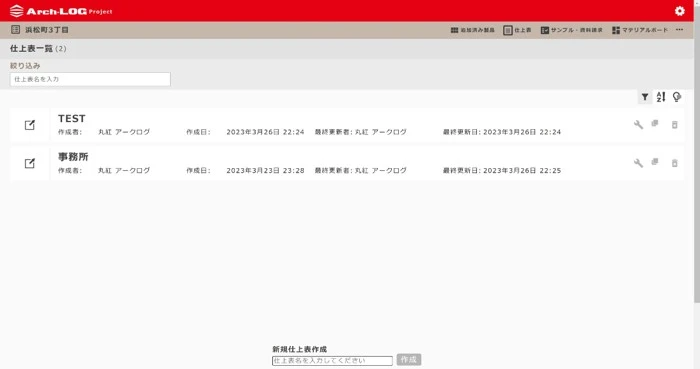Click copy icon in 事務所 row

[655, 162]
